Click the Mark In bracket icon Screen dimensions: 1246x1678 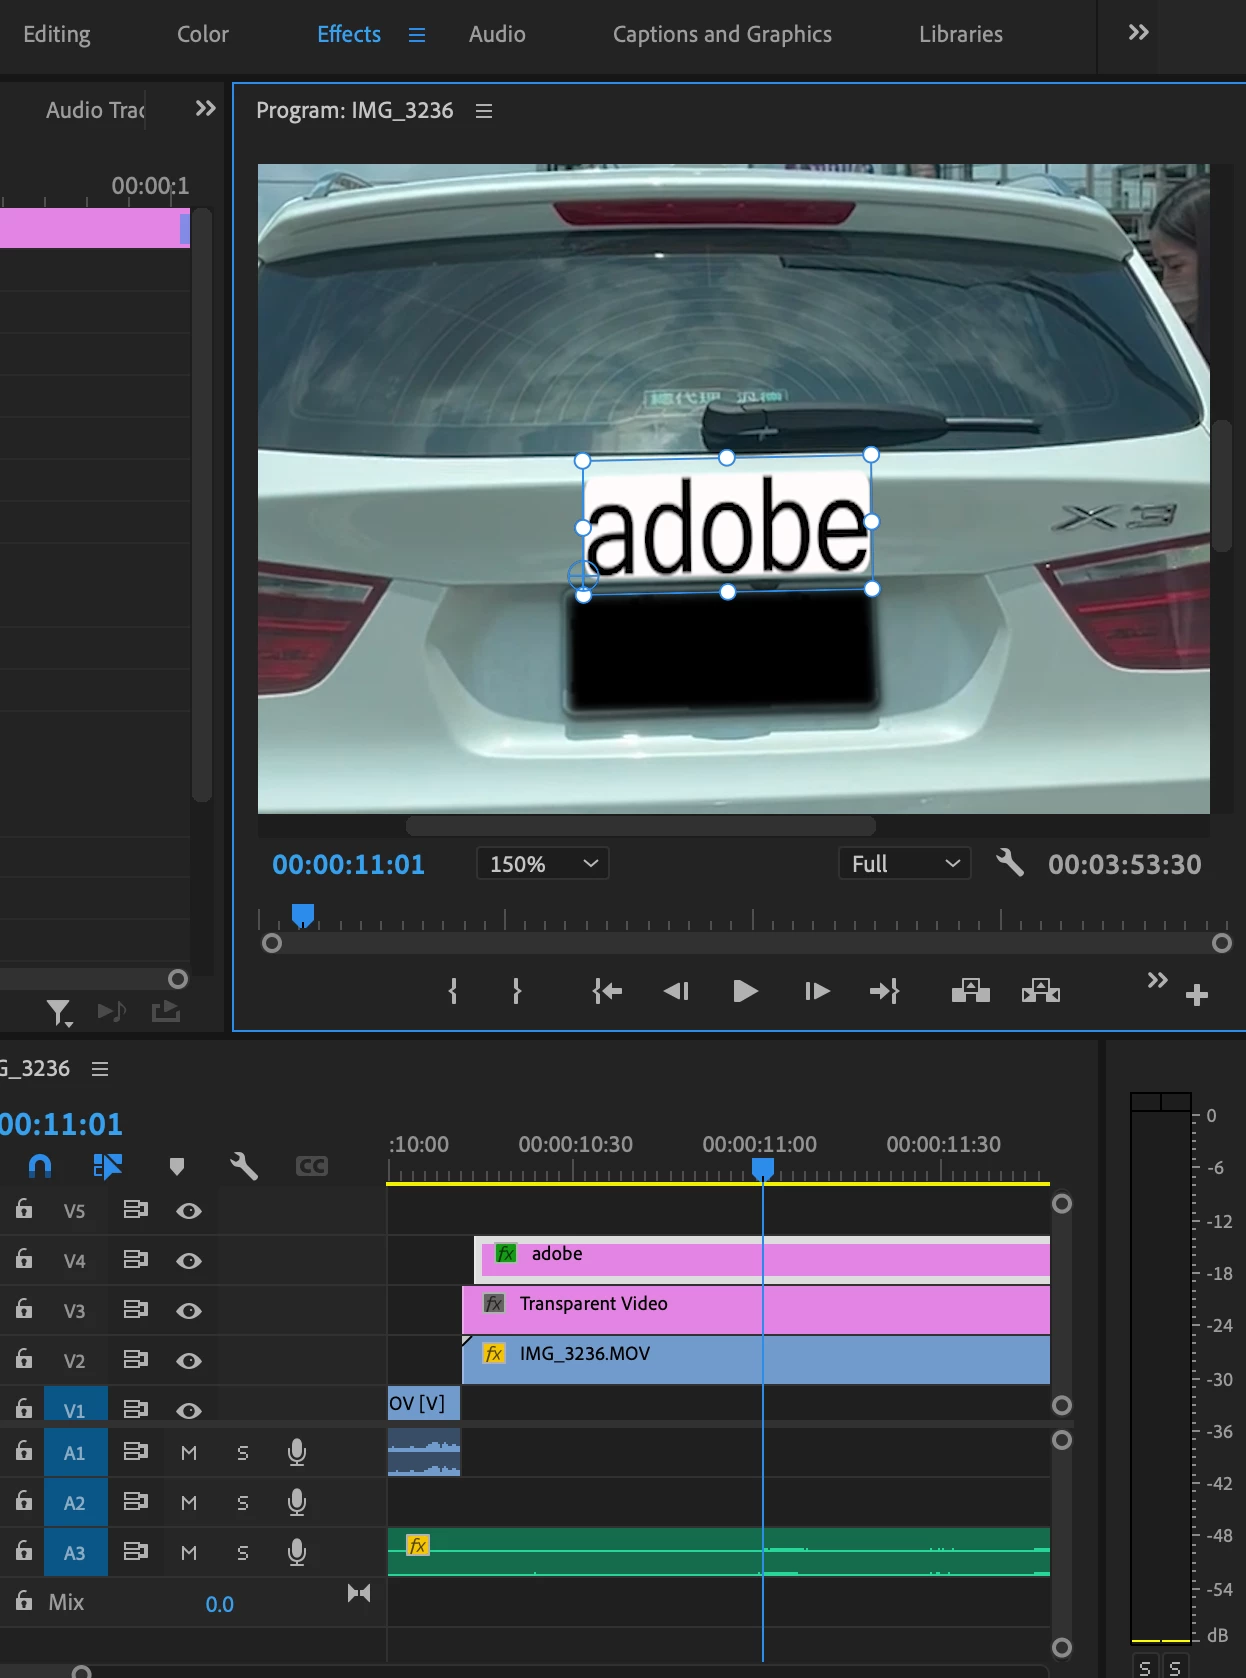point(453,991)
